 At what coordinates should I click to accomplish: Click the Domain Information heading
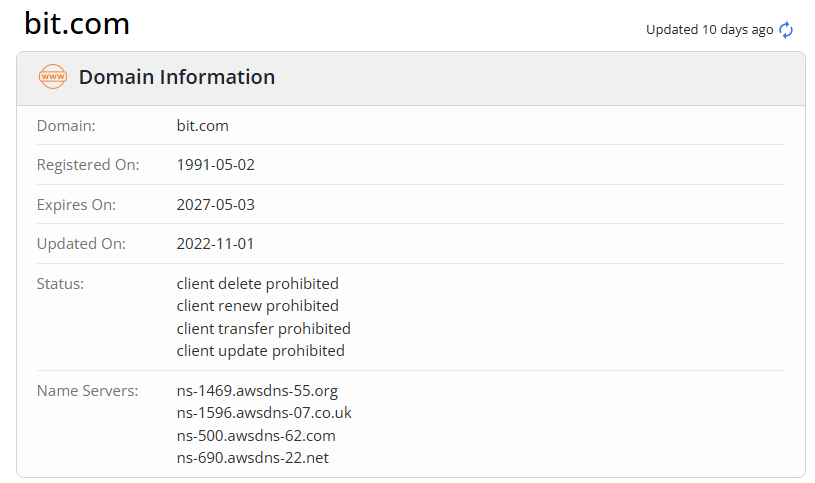(x=177, y=77)
